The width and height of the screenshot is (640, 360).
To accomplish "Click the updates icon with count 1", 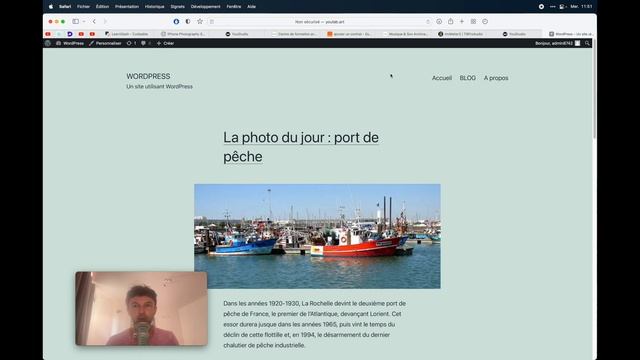I will pos(131,43).
